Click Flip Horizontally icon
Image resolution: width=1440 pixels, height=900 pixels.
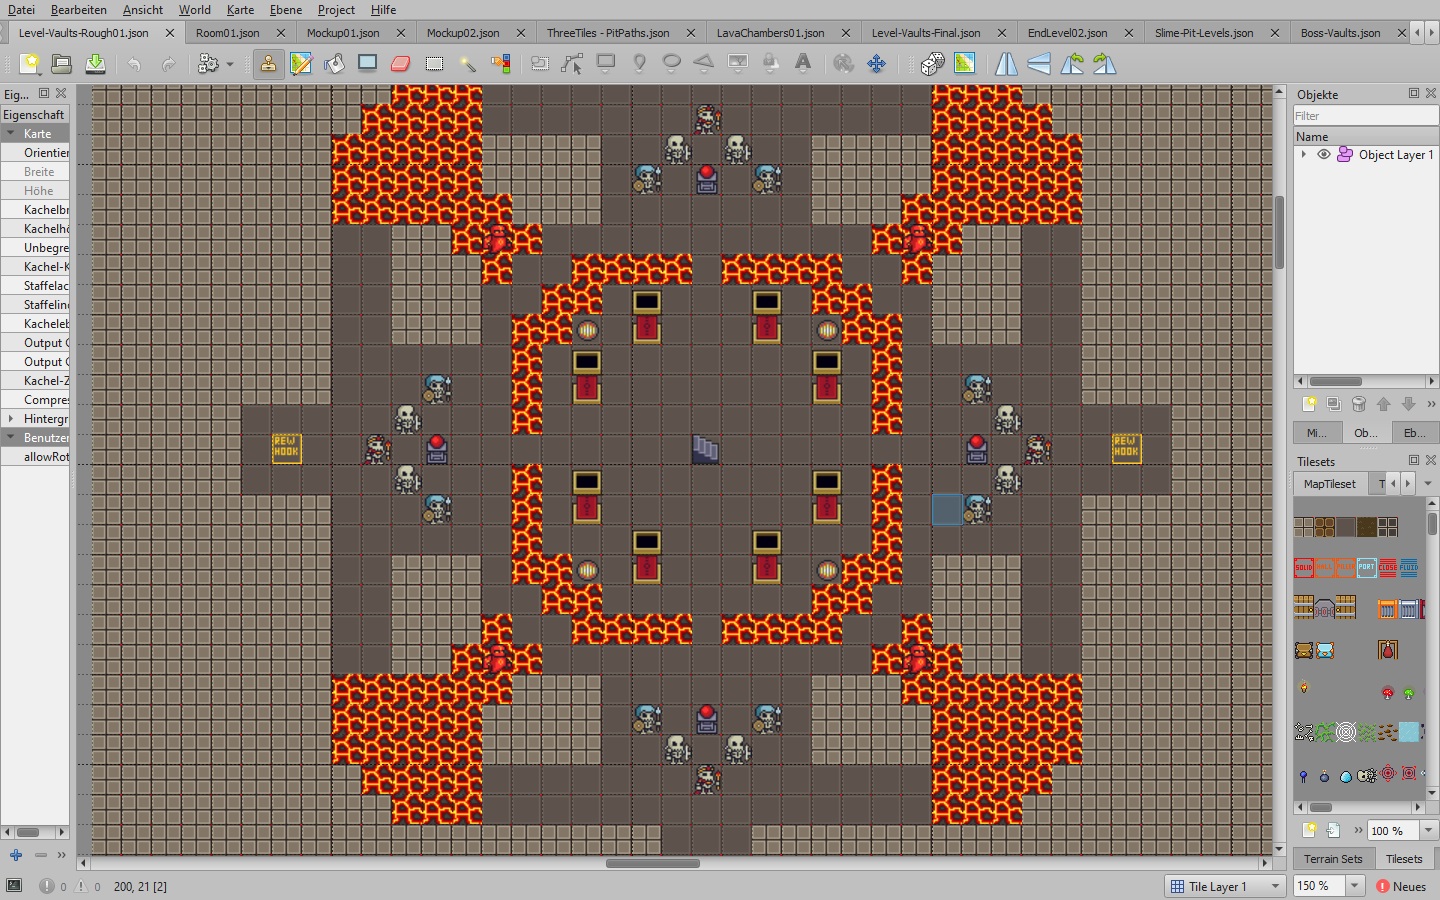1006,64
